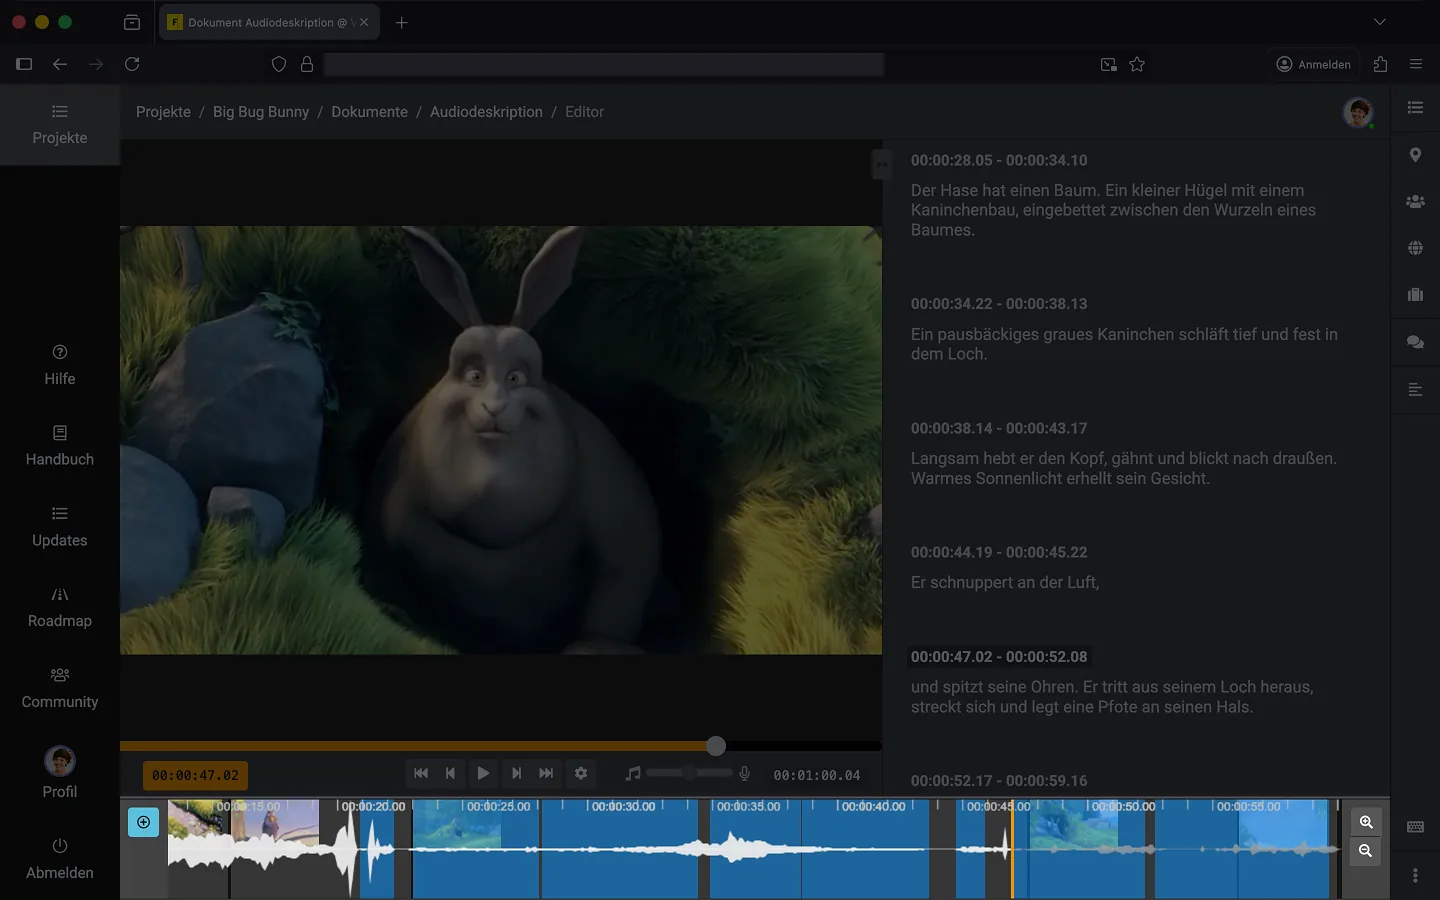
Task: Show keyboard shortcuts icon
Action: 1415,827
